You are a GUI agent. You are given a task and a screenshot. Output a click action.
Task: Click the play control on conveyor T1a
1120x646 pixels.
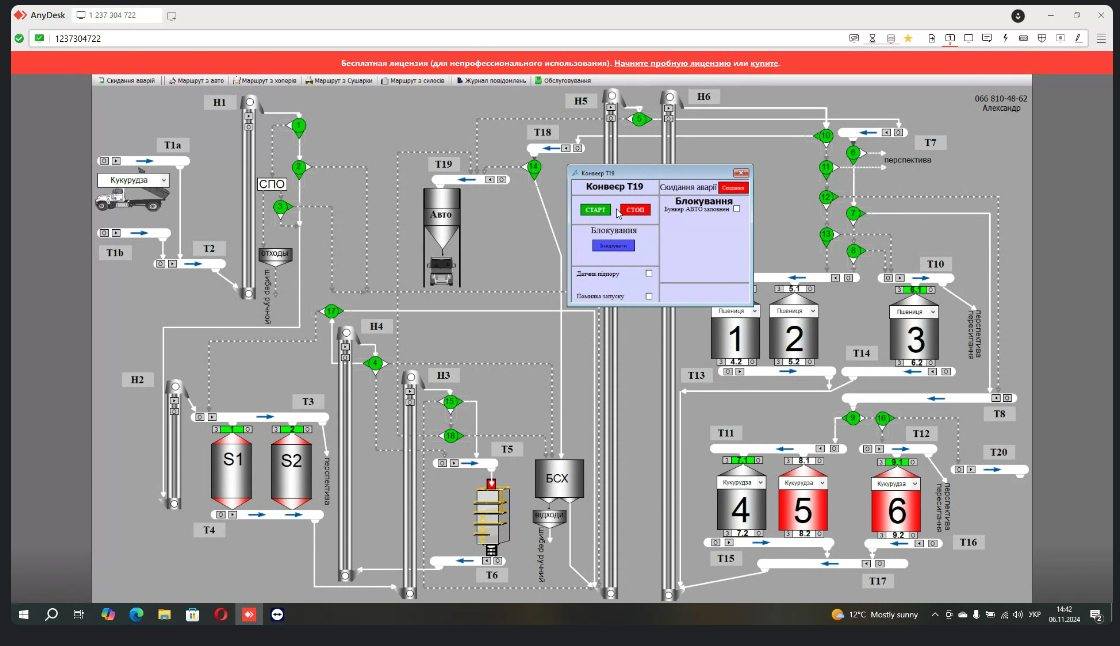[x=116, y=162]
